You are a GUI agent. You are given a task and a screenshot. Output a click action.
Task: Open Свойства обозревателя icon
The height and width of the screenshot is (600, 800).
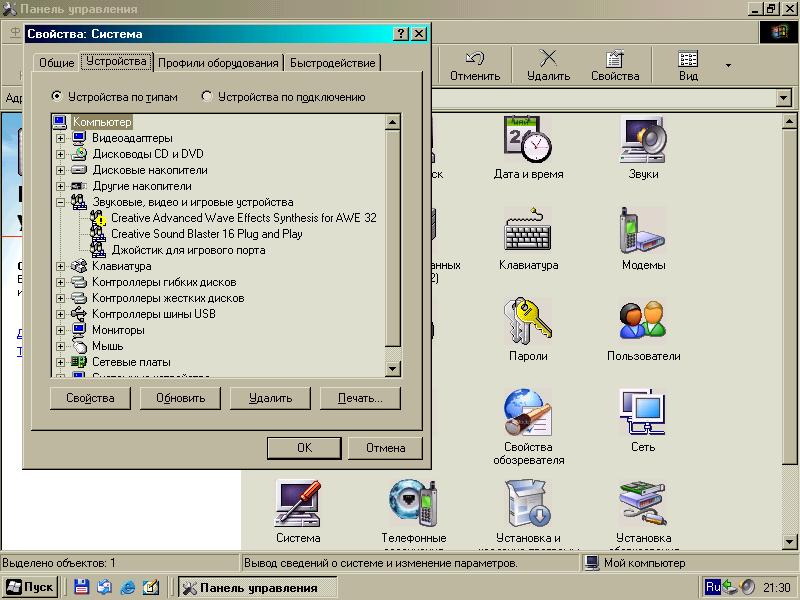[528, 427]
